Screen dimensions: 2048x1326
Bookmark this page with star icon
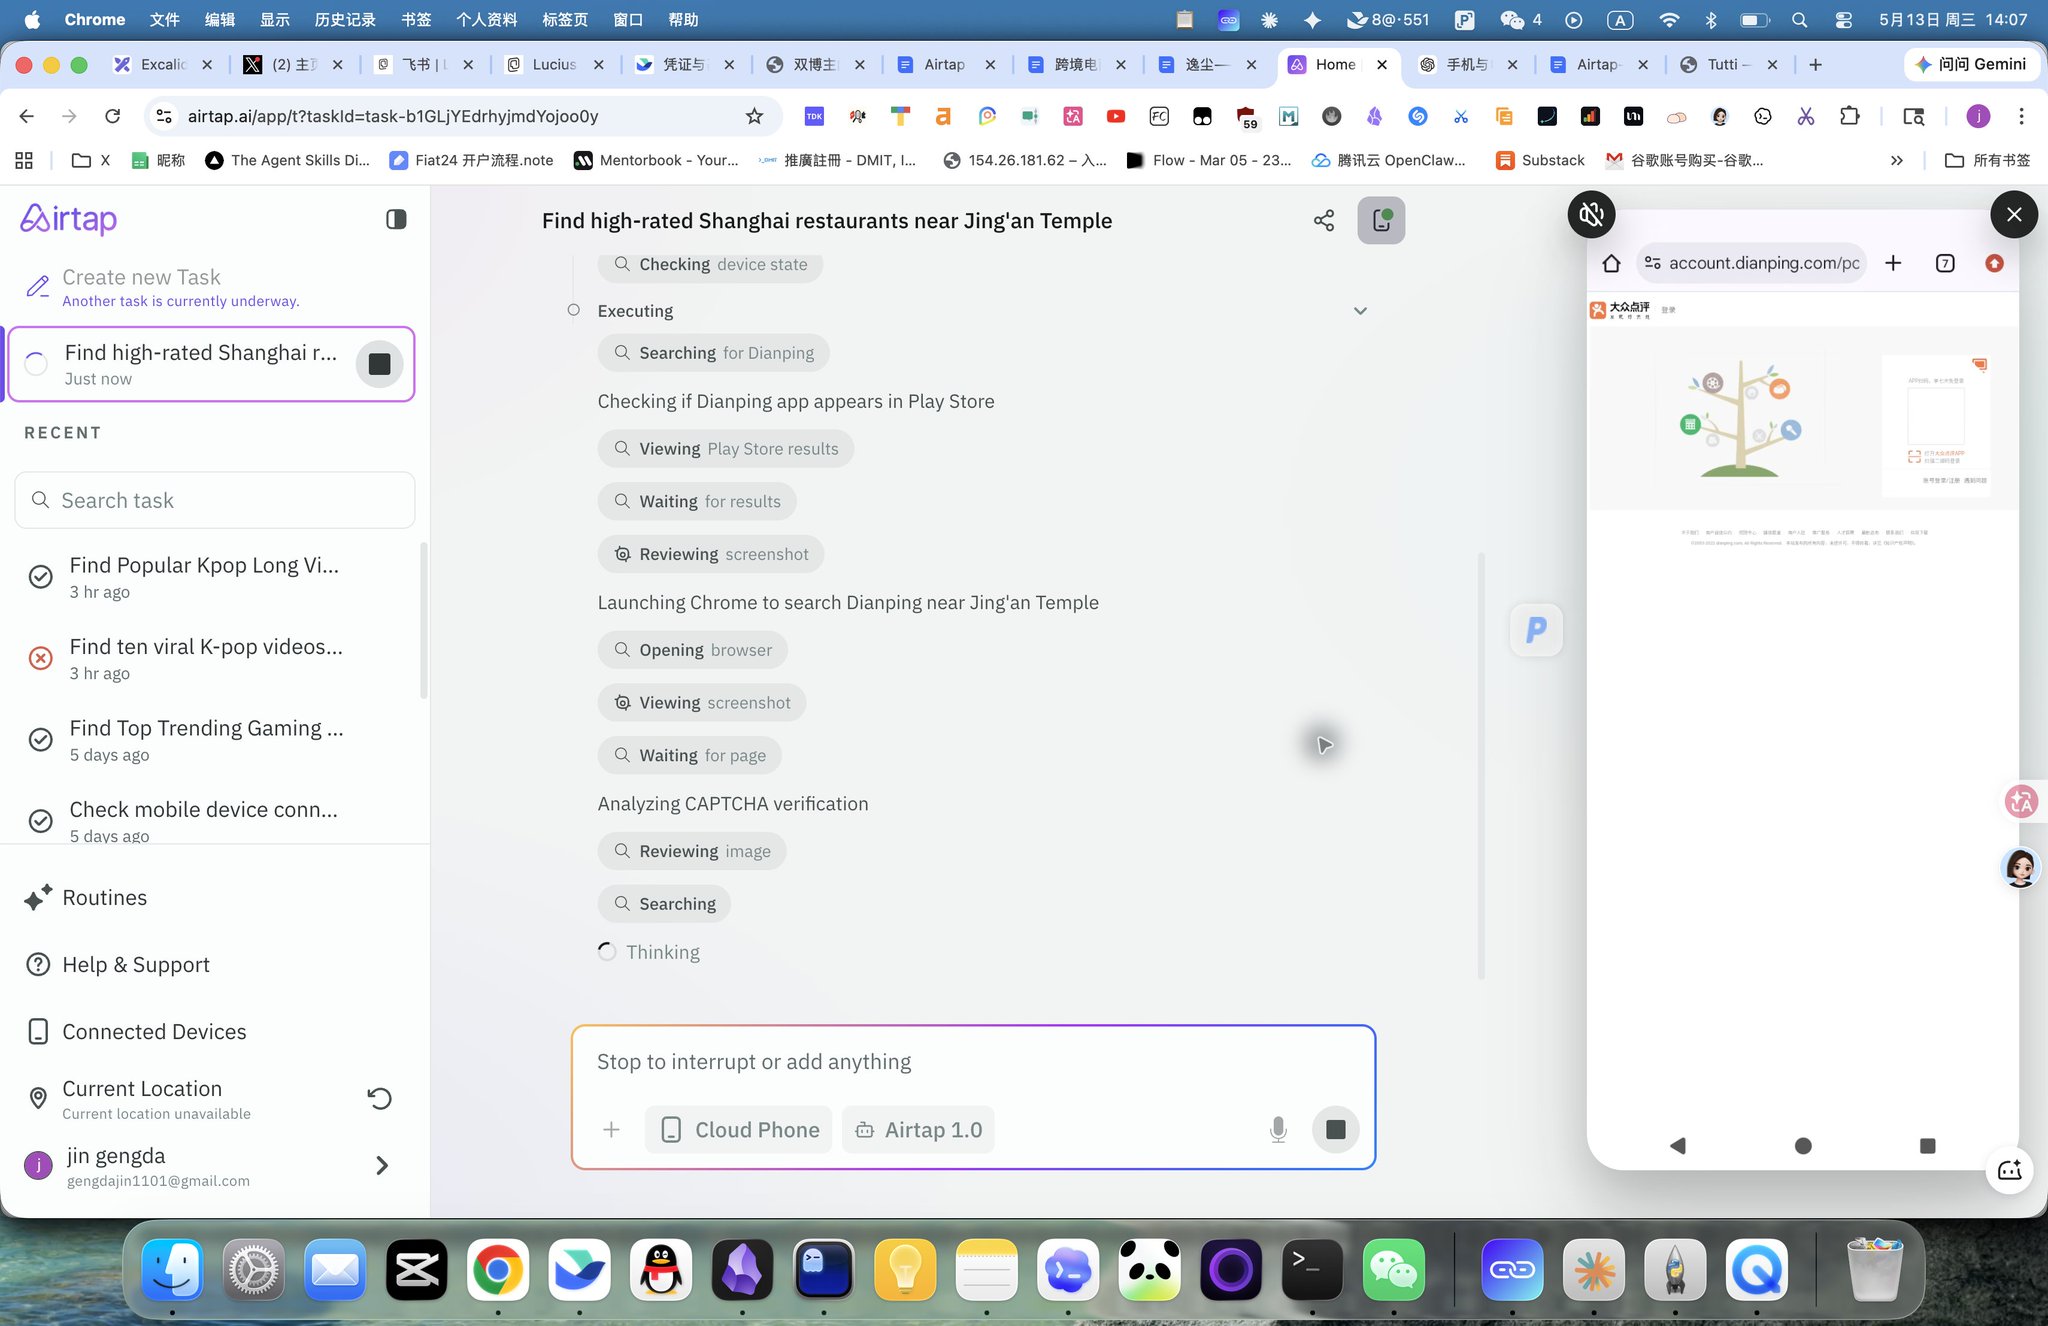[754, 116]
